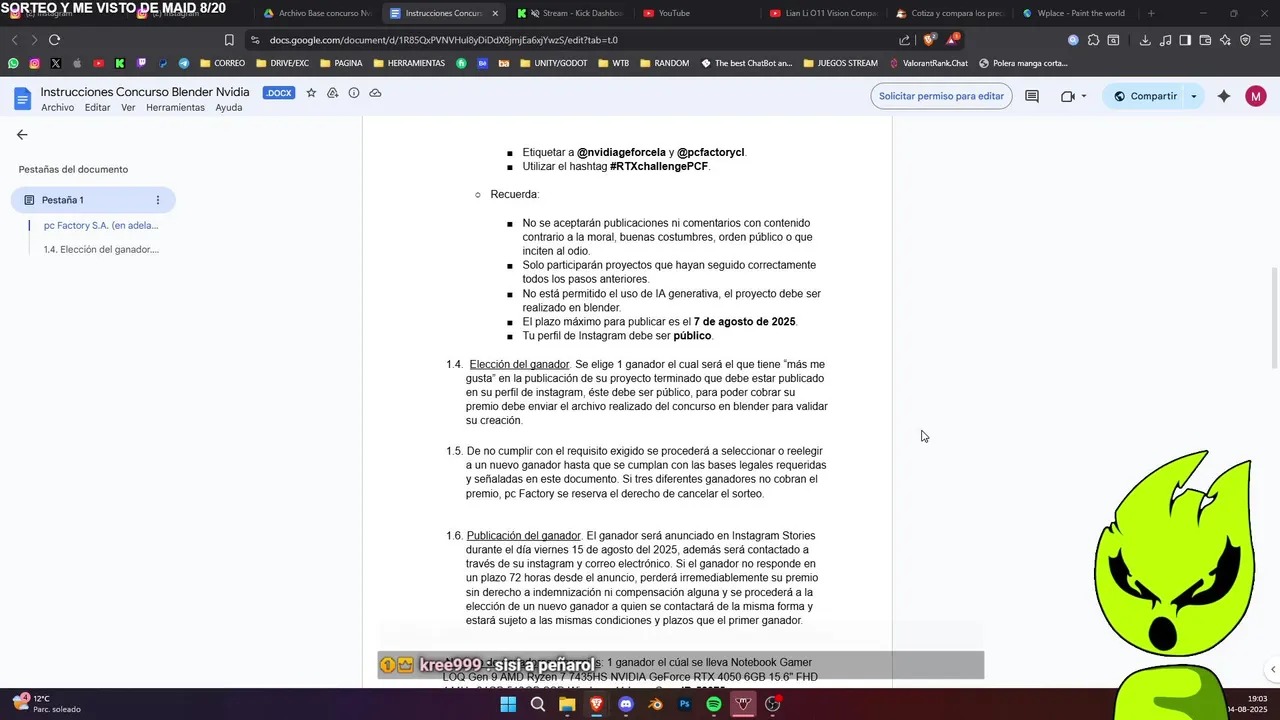
Task: Star the document Instrucciones Concurso Blender Nvidia
Action: (311, 93)
